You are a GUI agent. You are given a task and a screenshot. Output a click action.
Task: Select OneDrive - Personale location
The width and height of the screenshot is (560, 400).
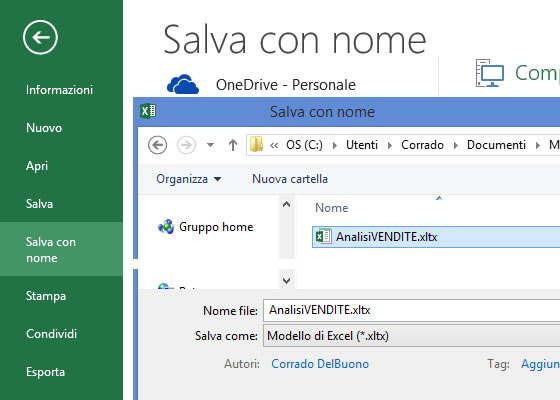(x=285, y=85)
